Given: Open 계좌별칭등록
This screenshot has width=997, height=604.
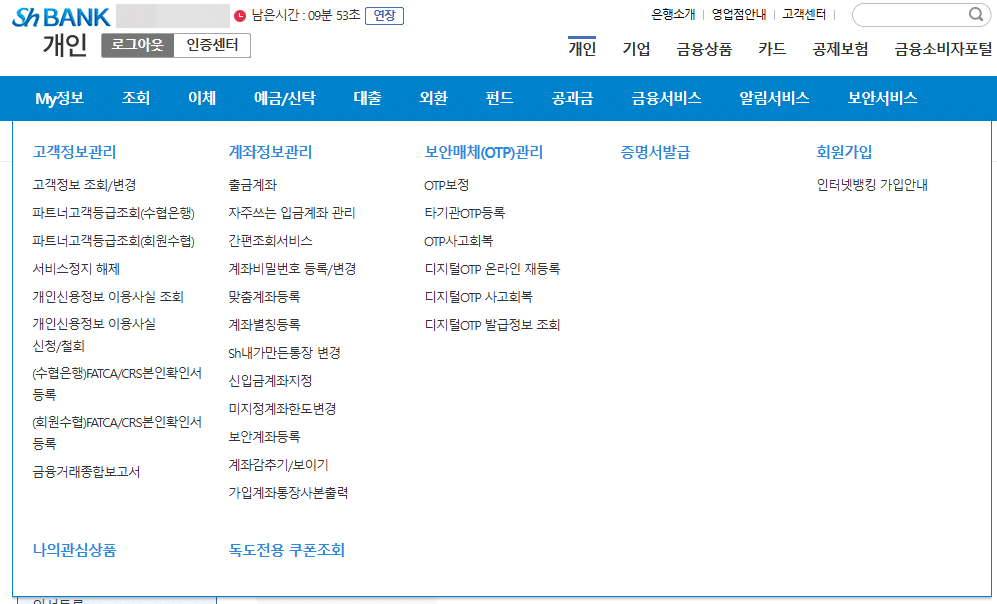Looking at the screenshot, I should click(x=265, y=325).
